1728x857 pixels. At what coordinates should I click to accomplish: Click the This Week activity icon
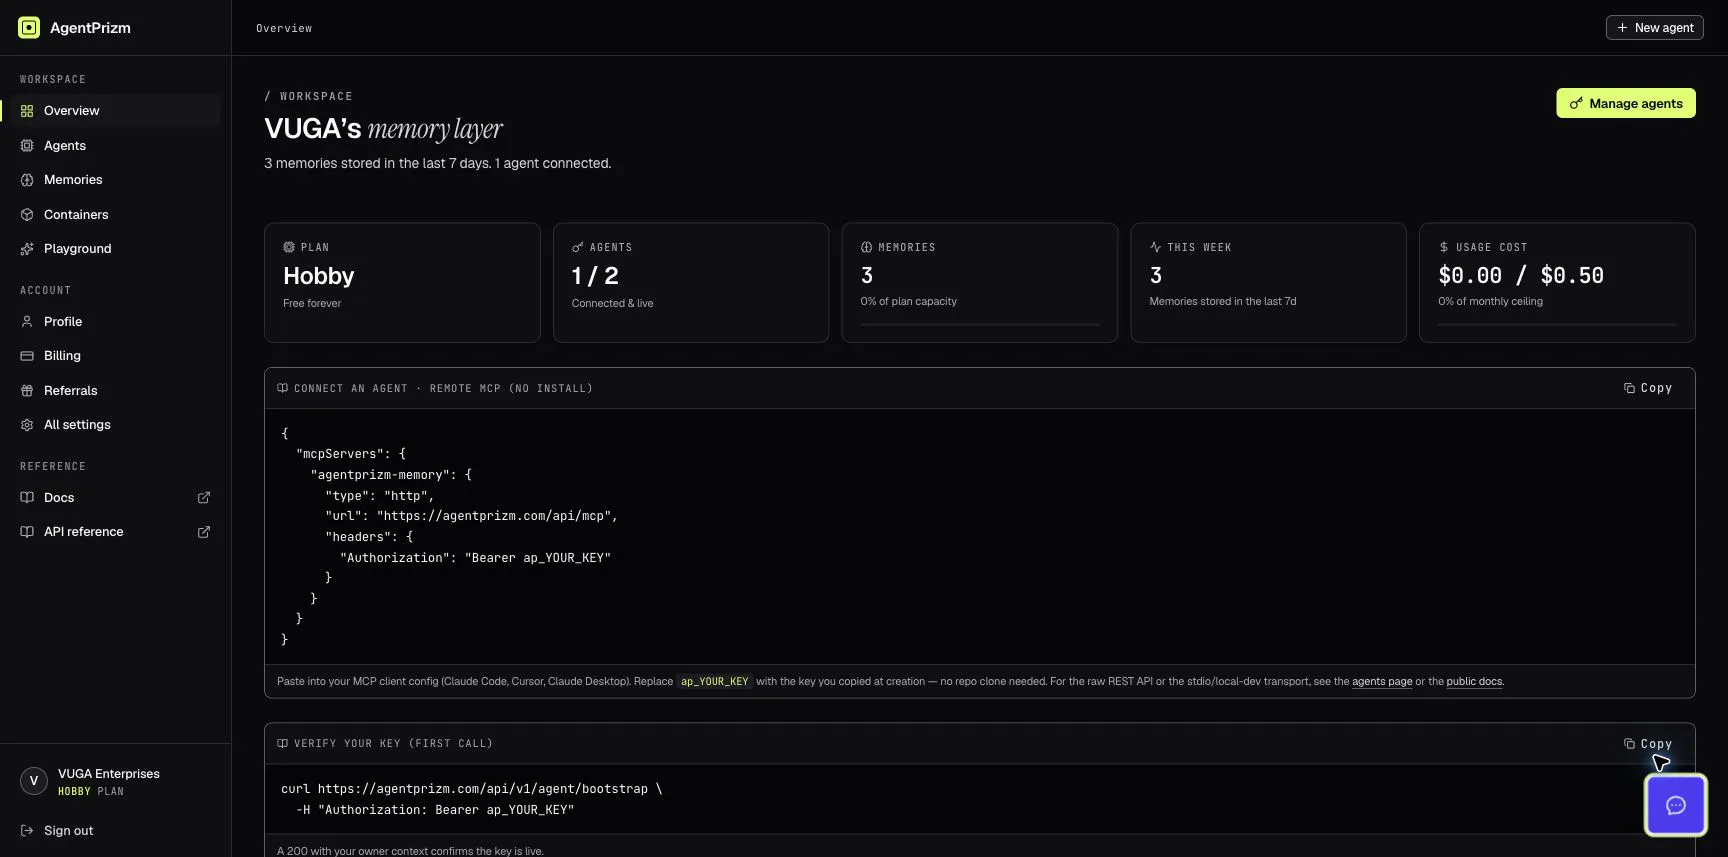click(x=1155, y=247)
